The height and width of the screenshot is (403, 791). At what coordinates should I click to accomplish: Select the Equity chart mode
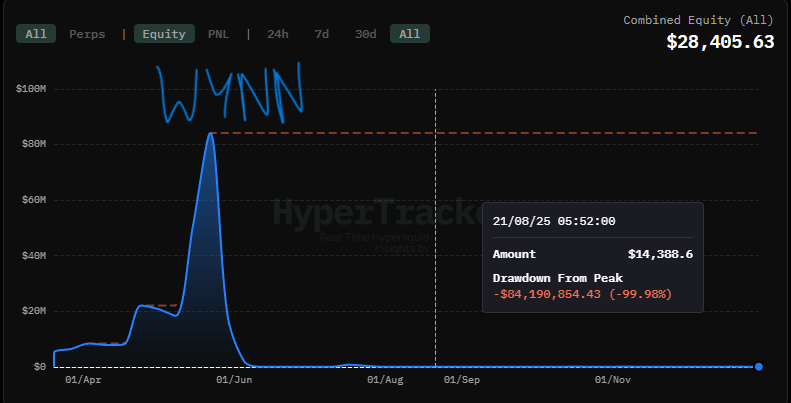[x=164, y=34]
